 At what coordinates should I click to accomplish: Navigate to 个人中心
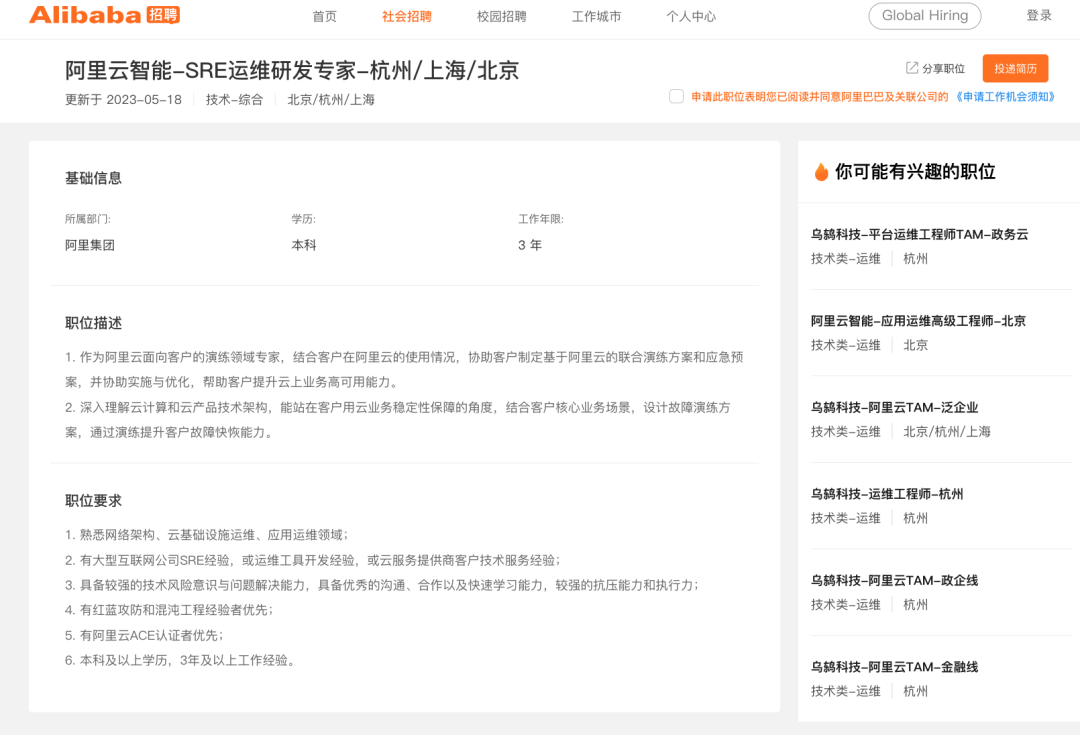point(691,17)
